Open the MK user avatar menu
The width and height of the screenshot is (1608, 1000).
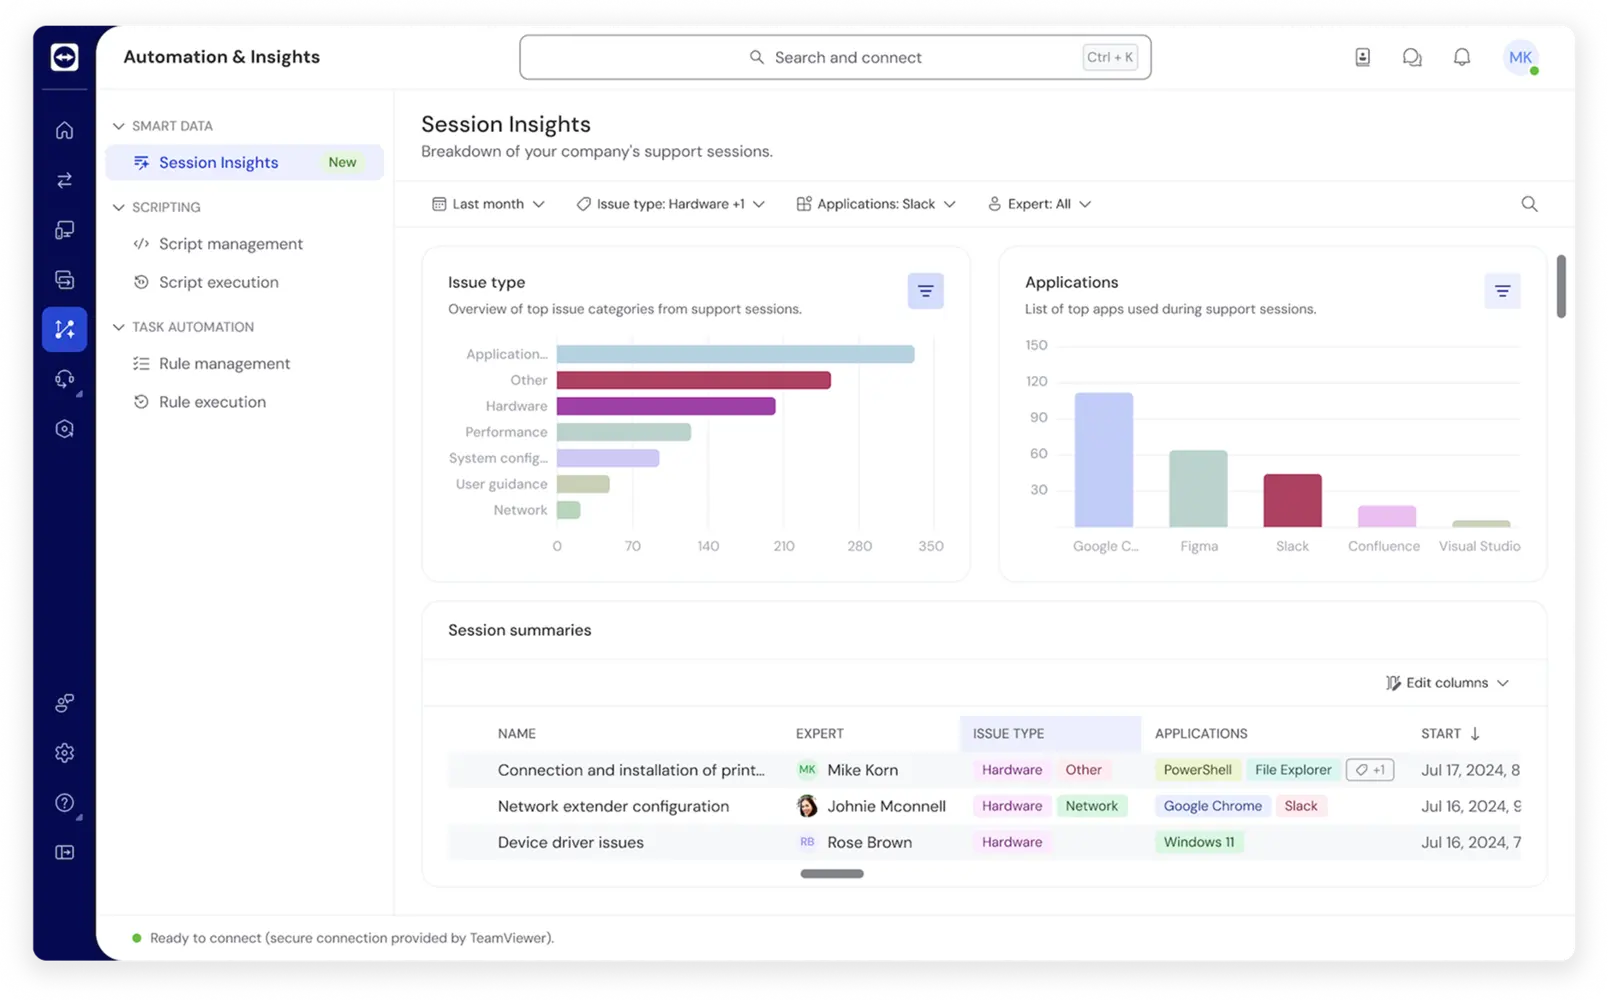point(1520,57)
